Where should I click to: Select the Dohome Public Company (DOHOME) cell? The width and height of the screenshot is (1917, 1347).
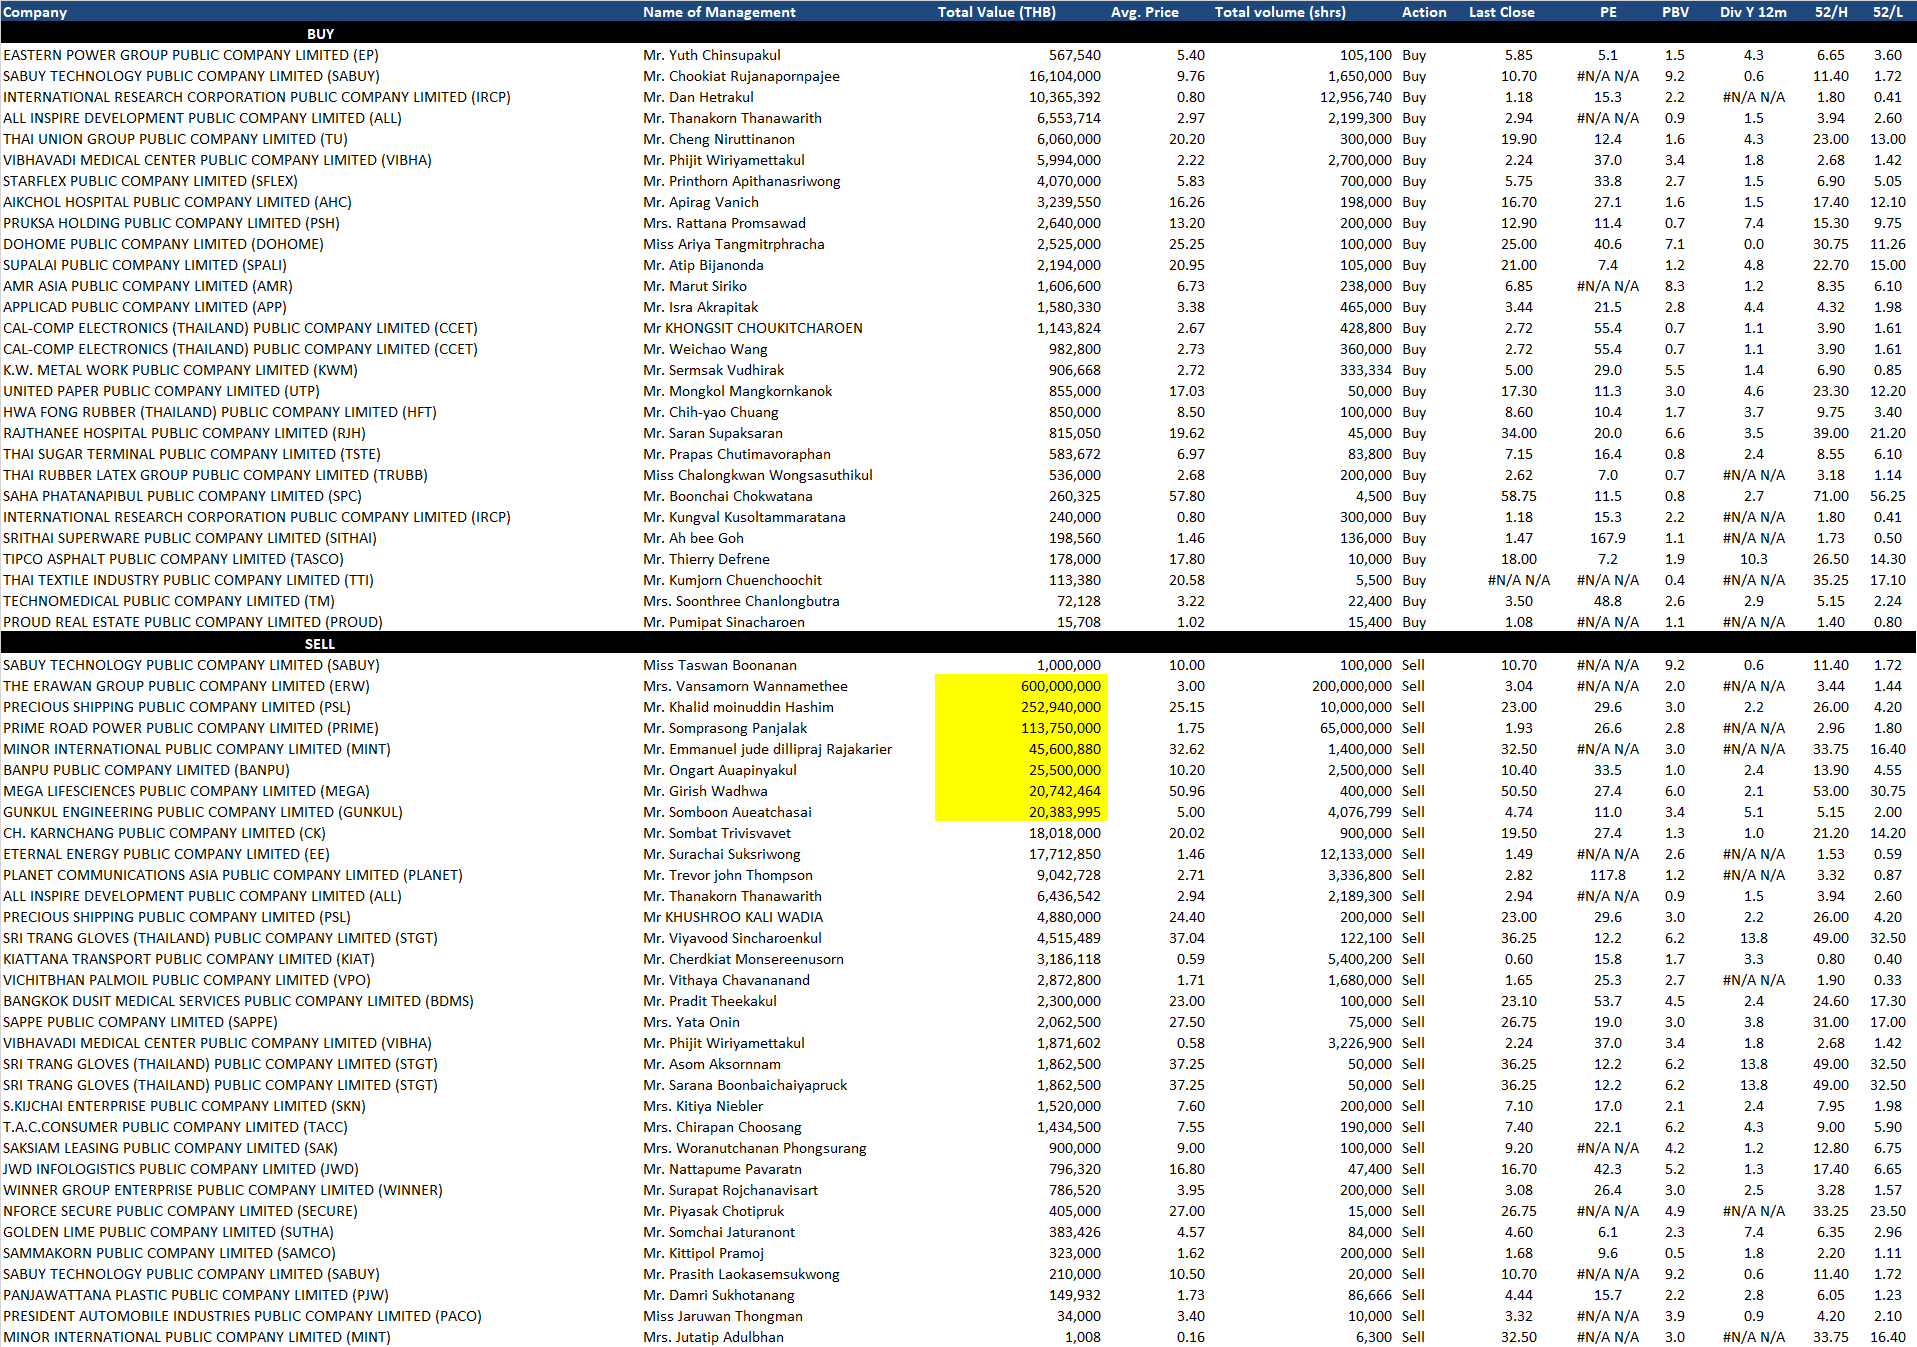(x=163, y=244)
